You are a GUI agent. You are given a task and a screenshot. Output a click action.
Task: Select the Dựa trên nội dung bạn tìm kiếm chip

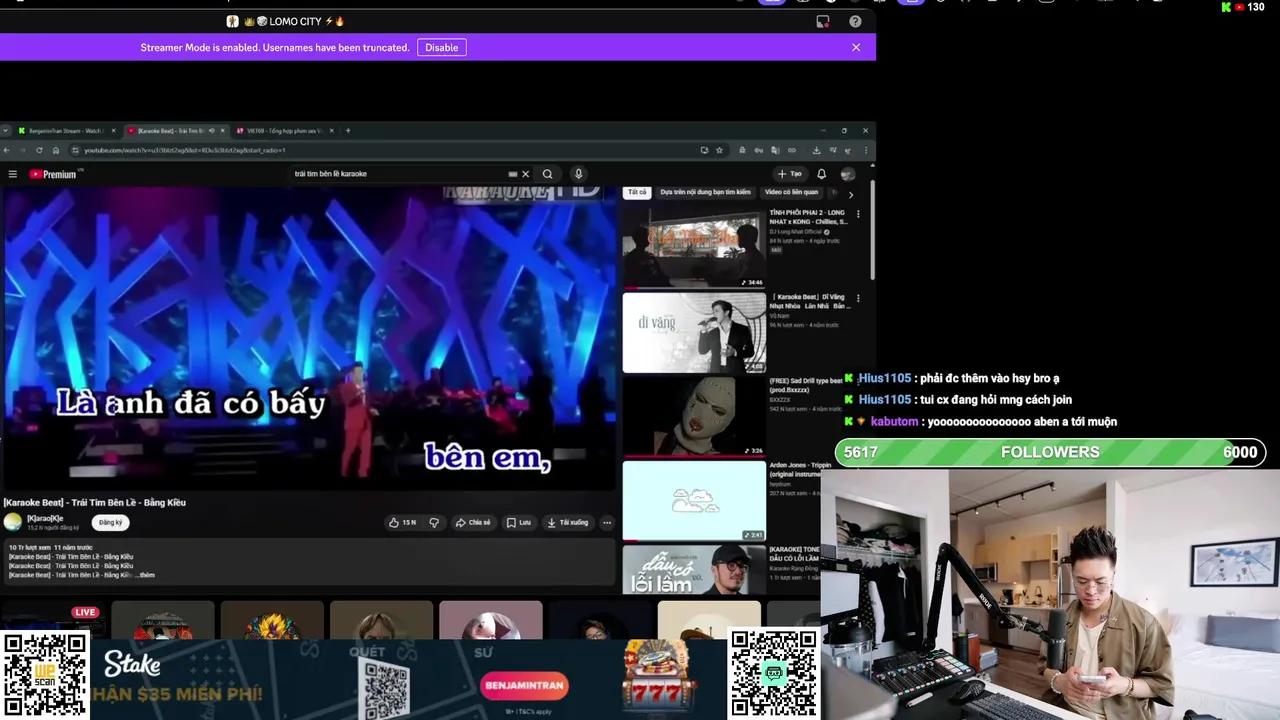(x=705, y=192)
